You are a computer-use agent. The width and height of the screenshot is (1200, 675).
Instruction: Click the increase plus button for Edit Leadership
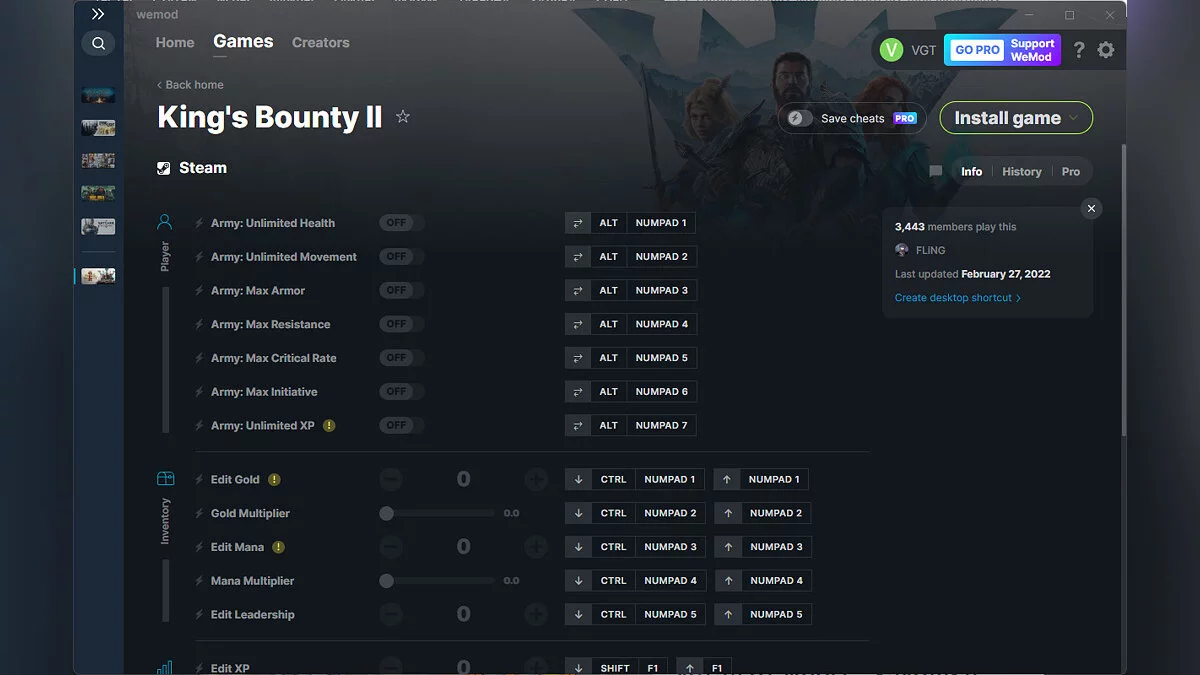pyautogui.click(x=536, y=614)
